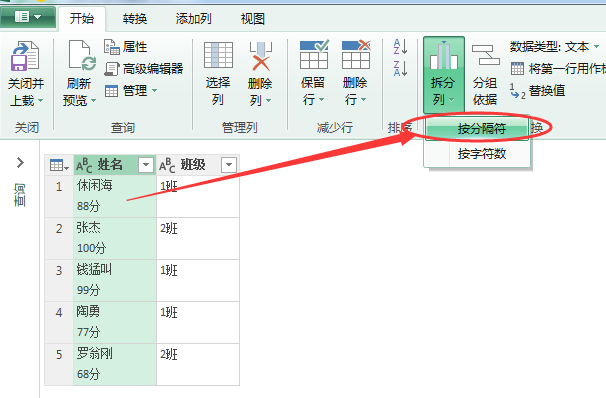Click the ABC type icon of 班级 column
606x398 pixels.
167,165
